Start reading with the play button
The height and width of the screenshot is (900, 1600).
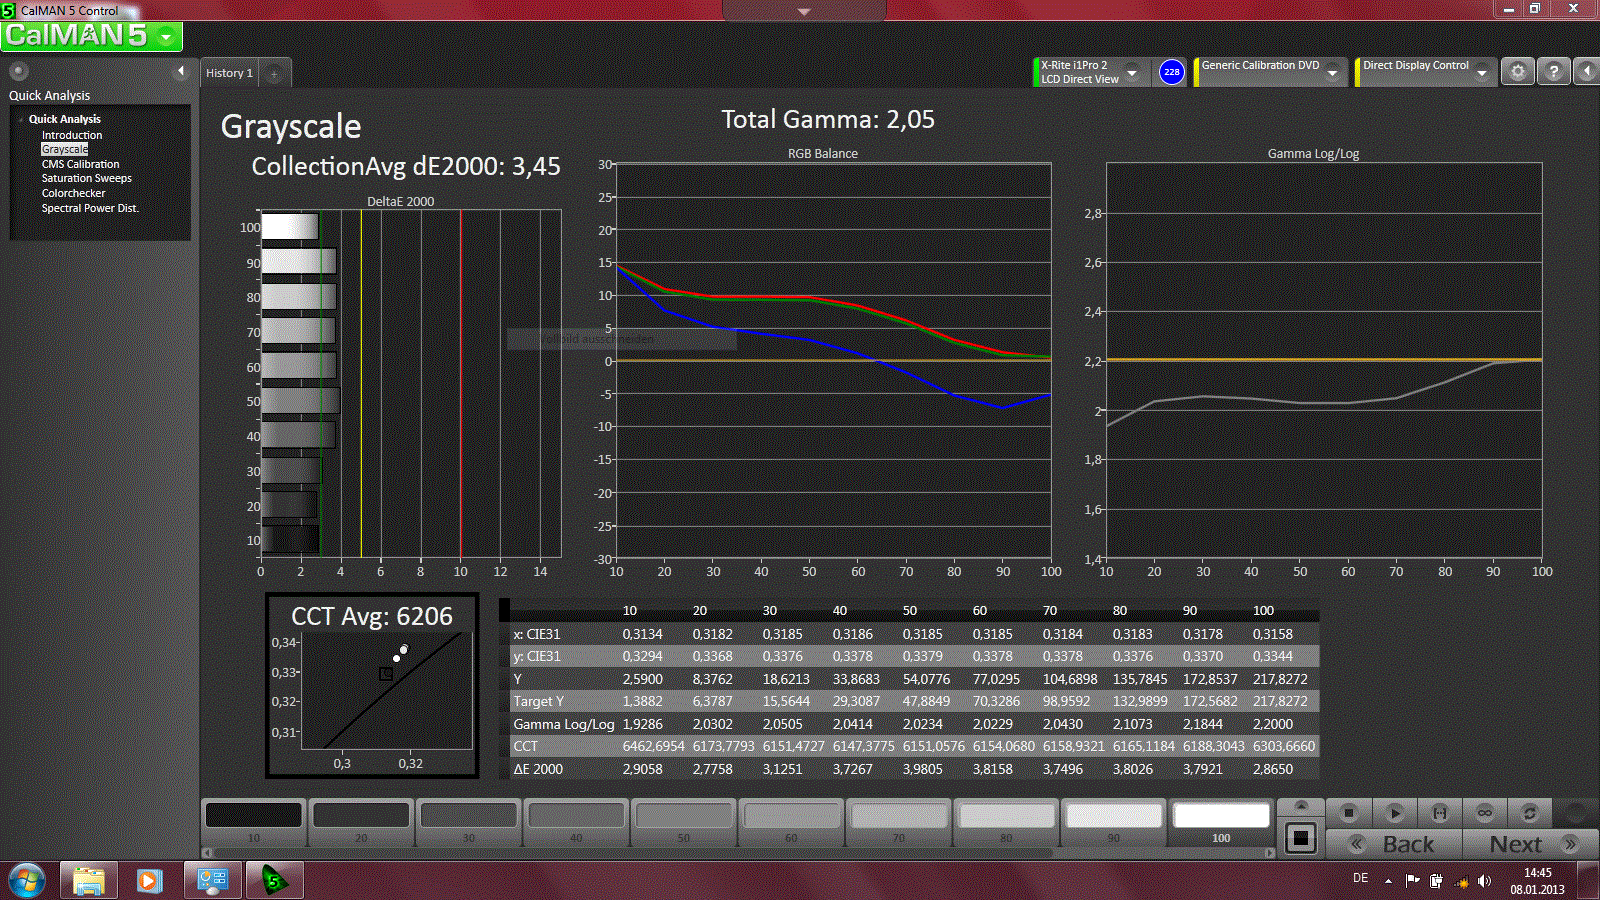(x=1395, y=813)
